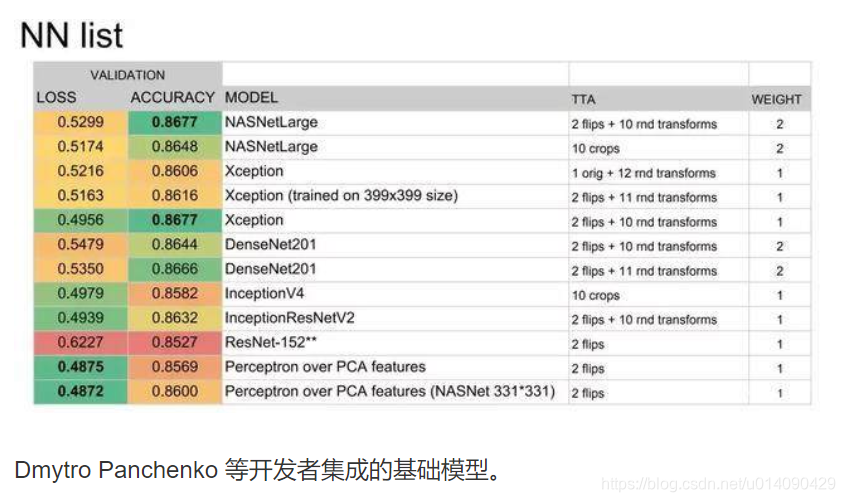Click "2 flips + 11 rnd transforms" in 399x399 row
The image size is (845, 502).
[644, 198]
